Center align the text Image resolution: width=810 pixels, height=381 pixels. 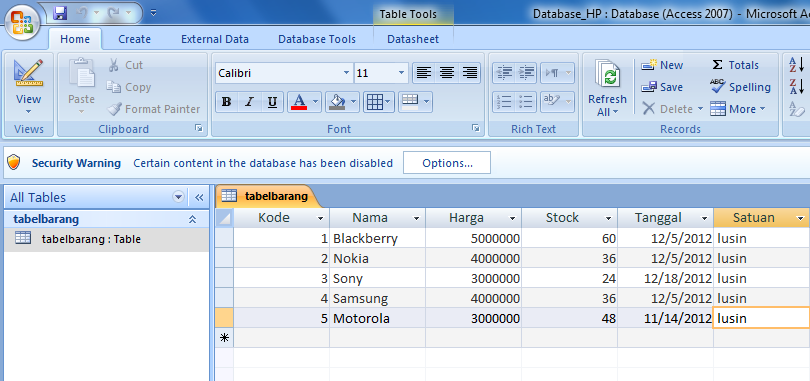pyautogui.click(x=447, y=73)
